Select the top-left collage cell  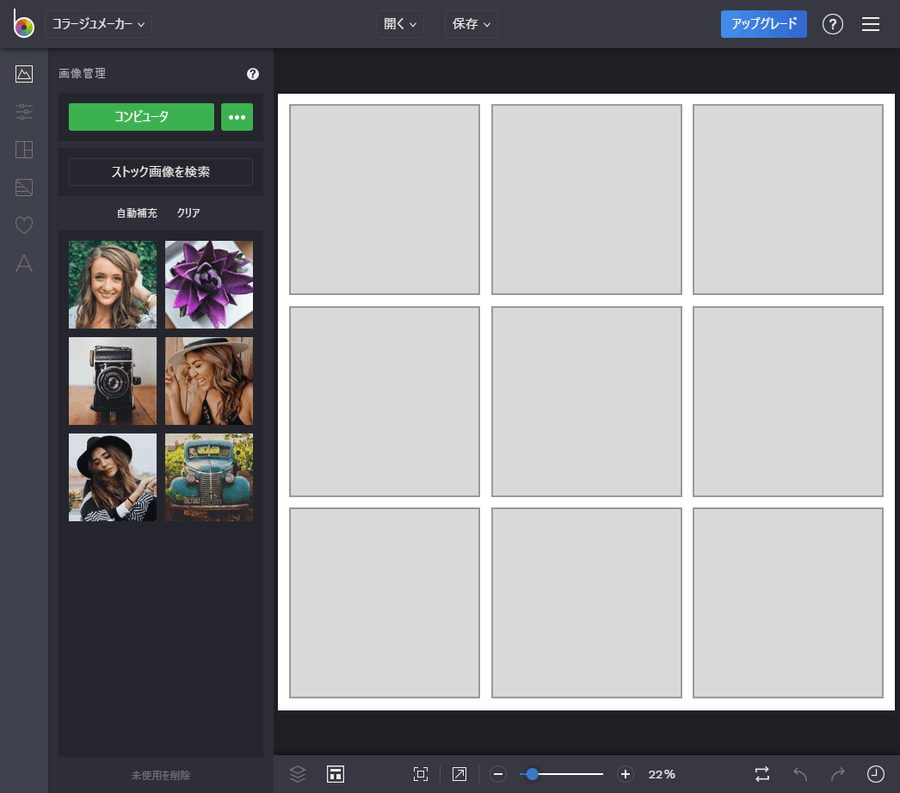click(x=385, y=199)
